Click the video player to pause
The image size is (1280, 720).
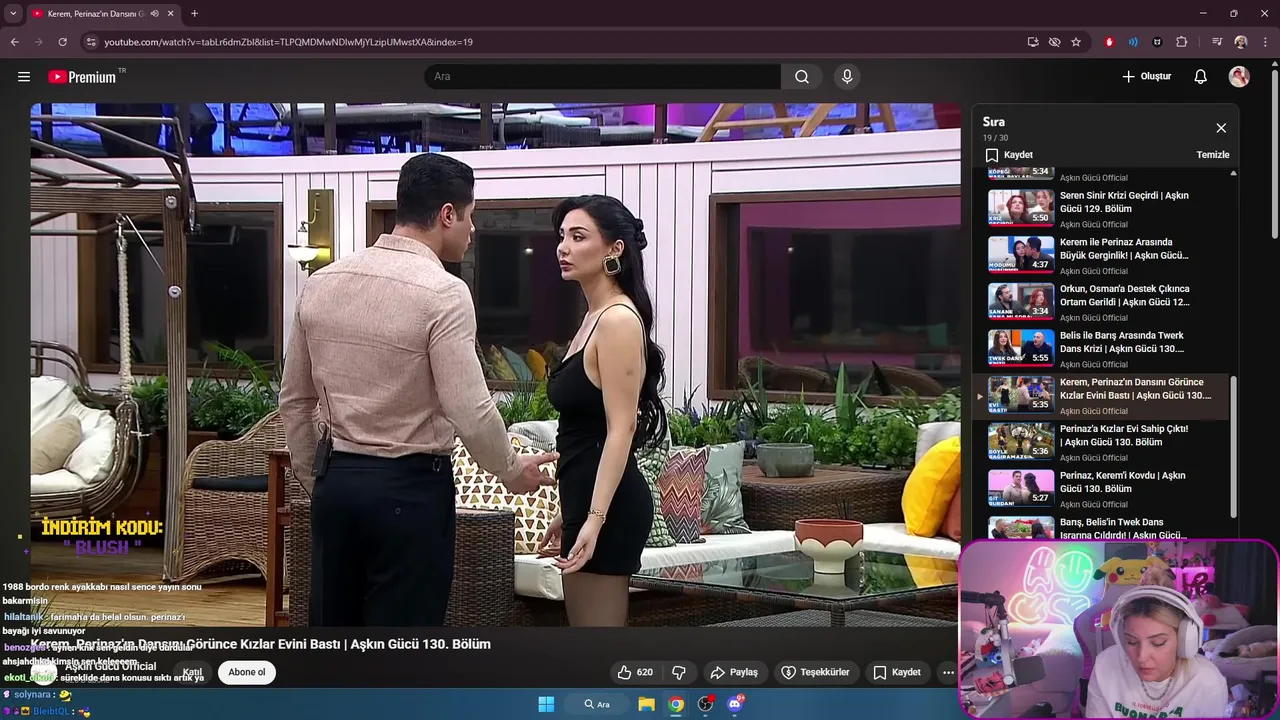[495, 365]
